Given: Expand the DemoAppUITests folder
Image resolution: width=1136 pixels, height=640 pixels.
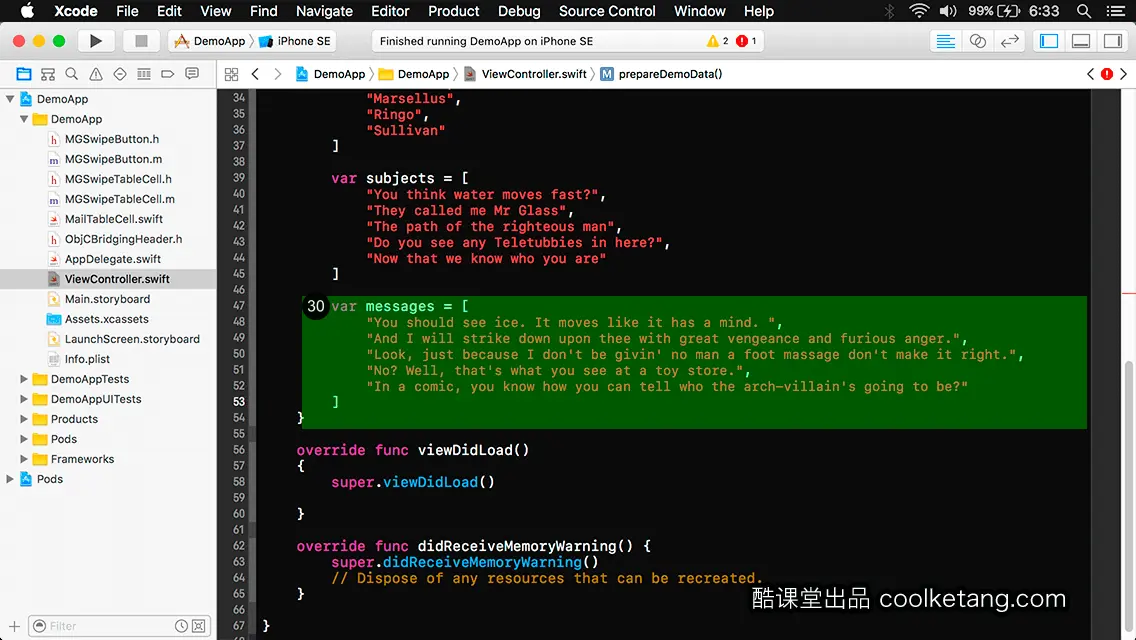Looking at the screenshot, I should point(24,399).
